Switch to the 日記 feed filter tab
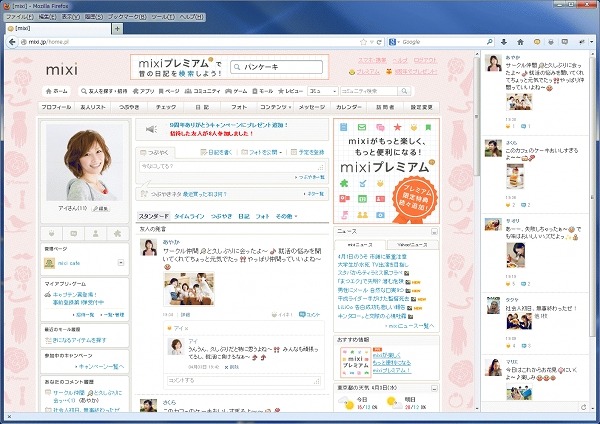Viewport: 600px width, 424px height. pyautogui.click(x=244, y=216)
